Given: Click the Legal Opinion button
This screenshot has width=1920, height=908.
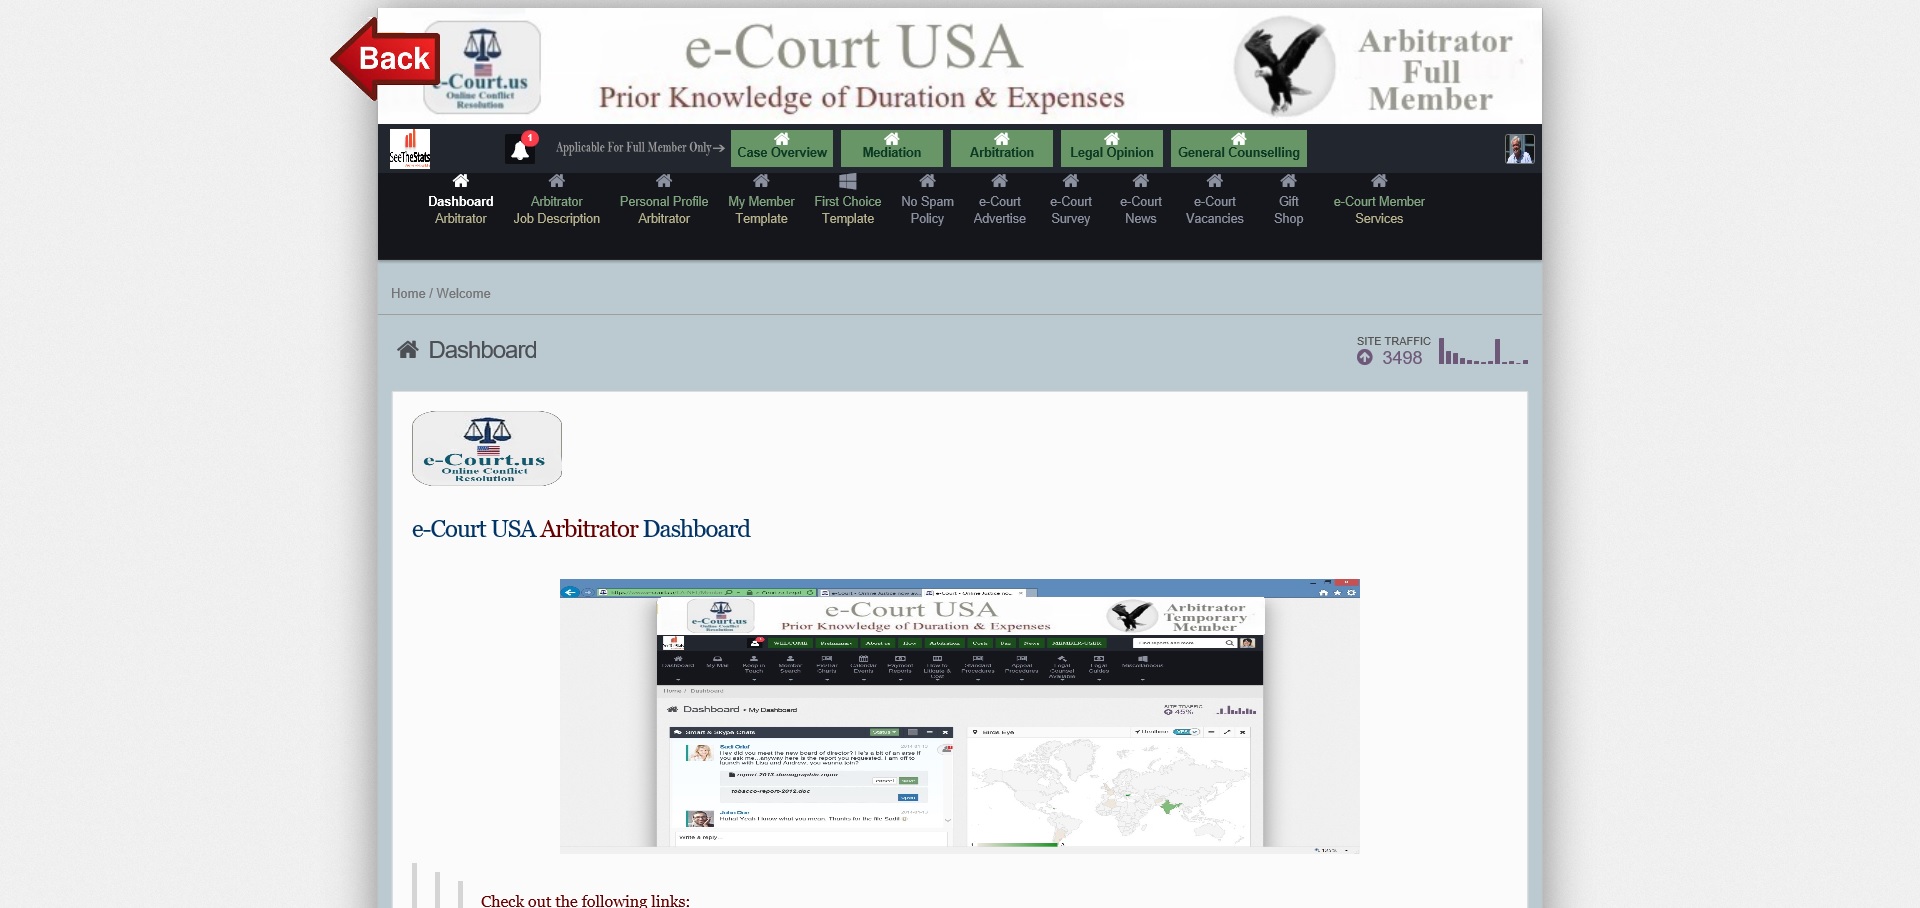Looking at the screenshot, I should [1111, 149].
